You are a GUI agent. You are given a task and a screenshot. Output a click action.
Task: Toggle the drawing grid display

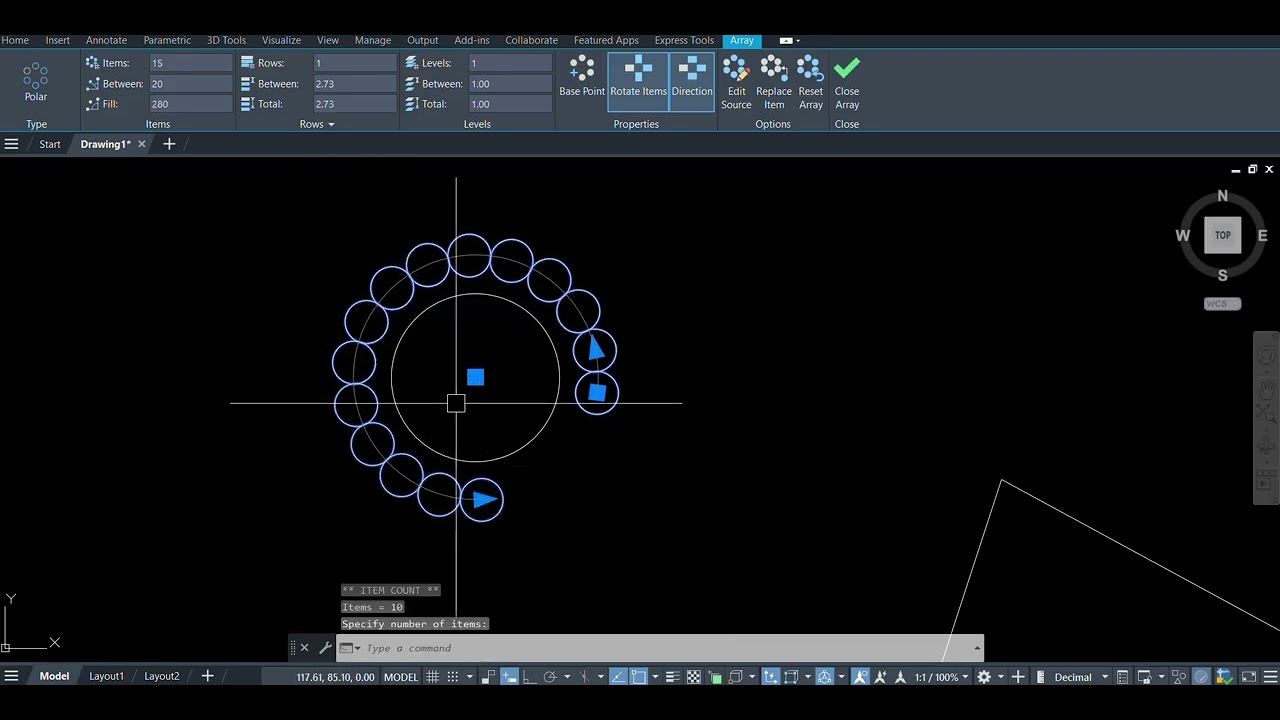[432, 677]
